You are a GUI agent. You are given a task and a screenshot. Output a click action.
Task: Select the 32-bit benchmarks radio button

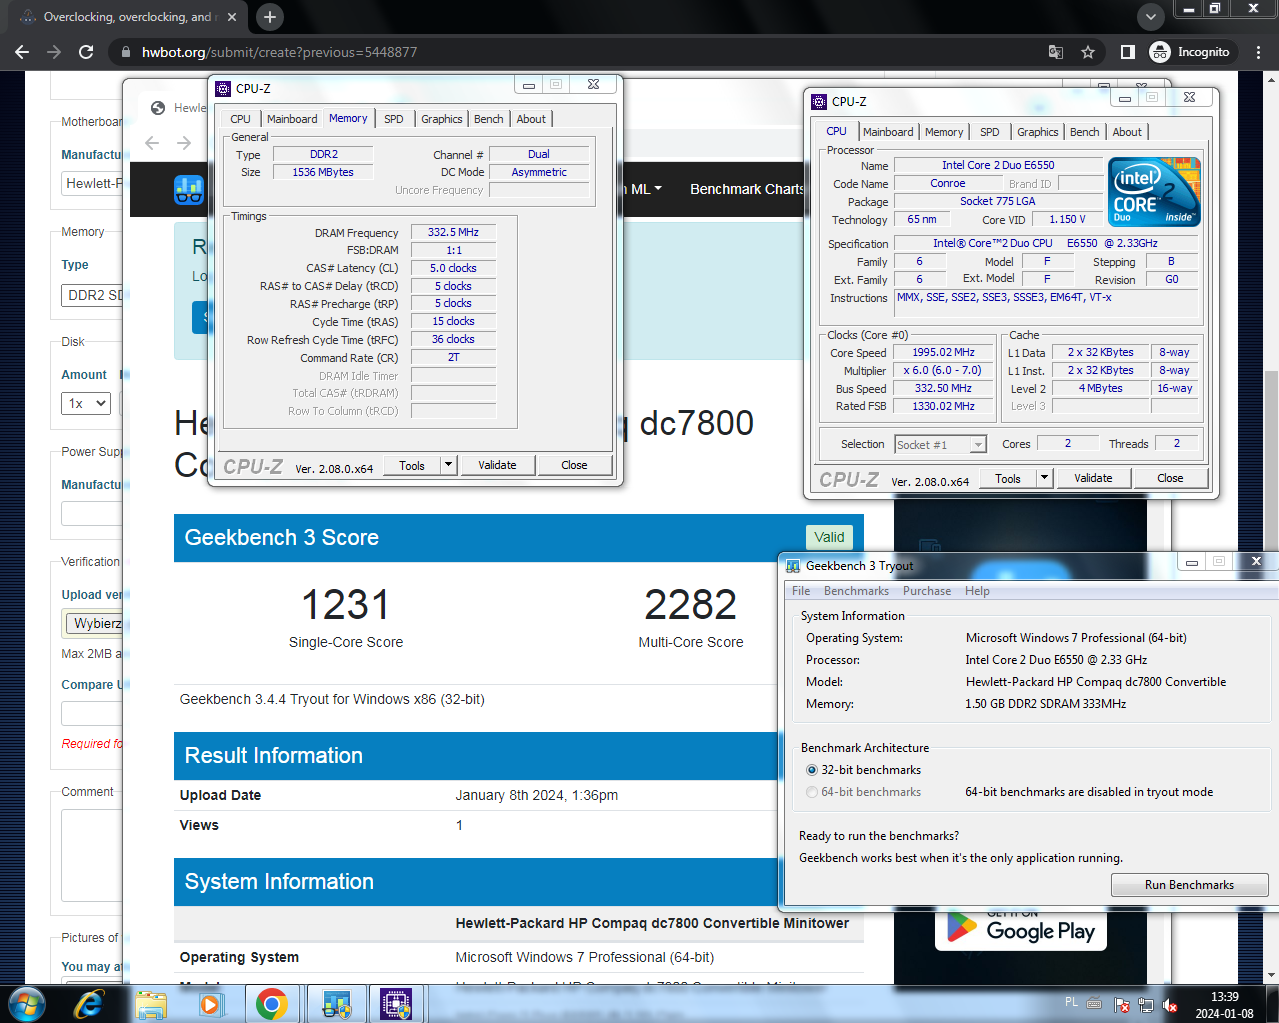812,770
